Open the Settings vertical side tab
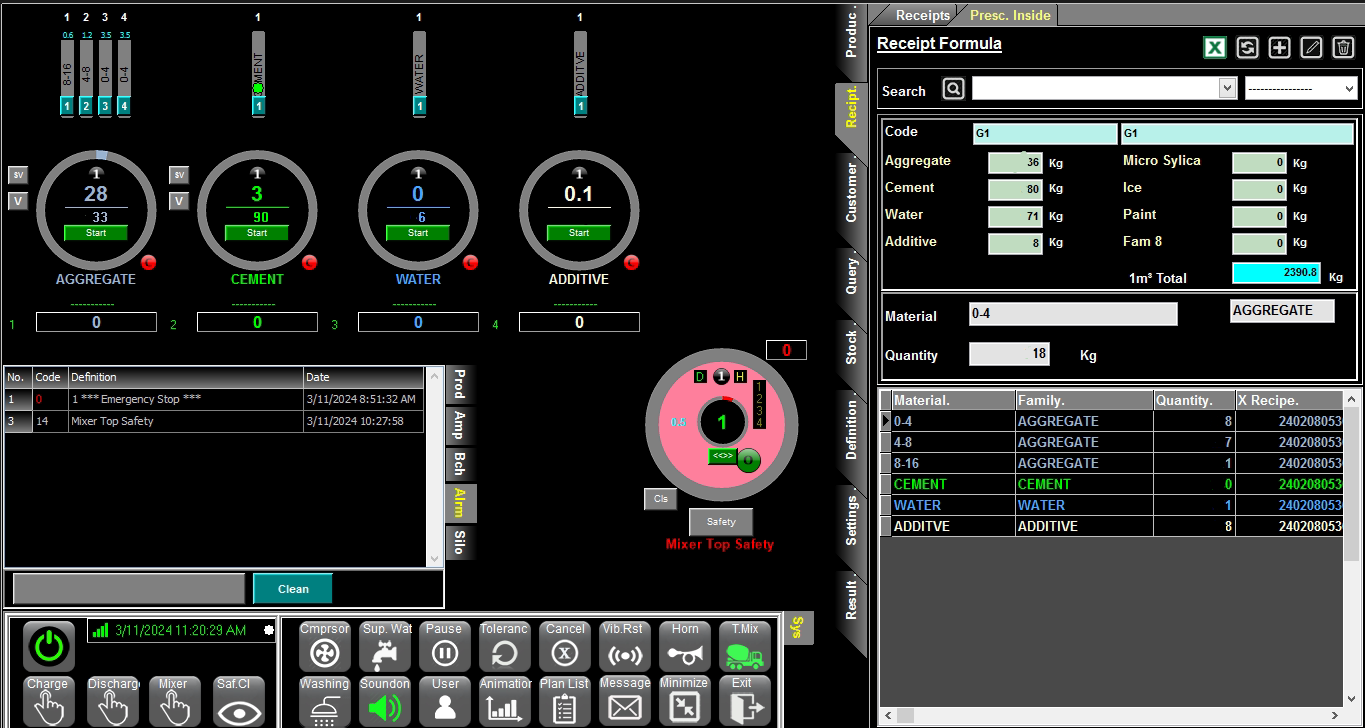Viewport: 1365px width, 728px height. pos(851,520)
